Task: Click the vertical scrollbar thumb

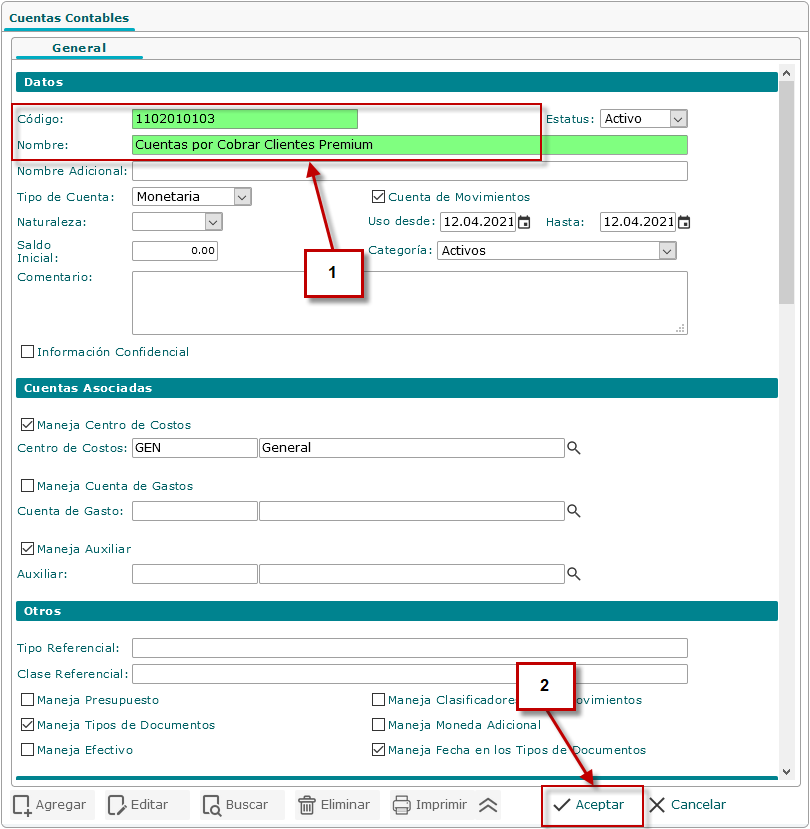Action: tap(786, 192)
